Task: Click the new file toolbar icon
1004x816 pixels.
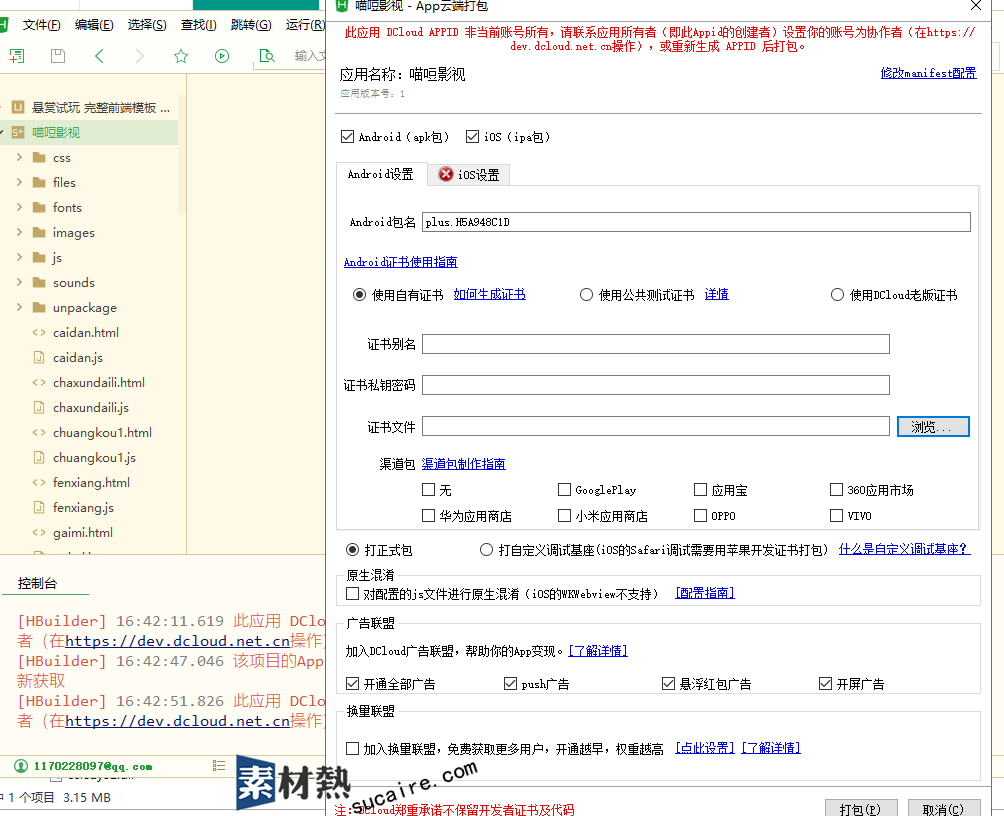Action: pyautogui.click(x=17, y=56)
